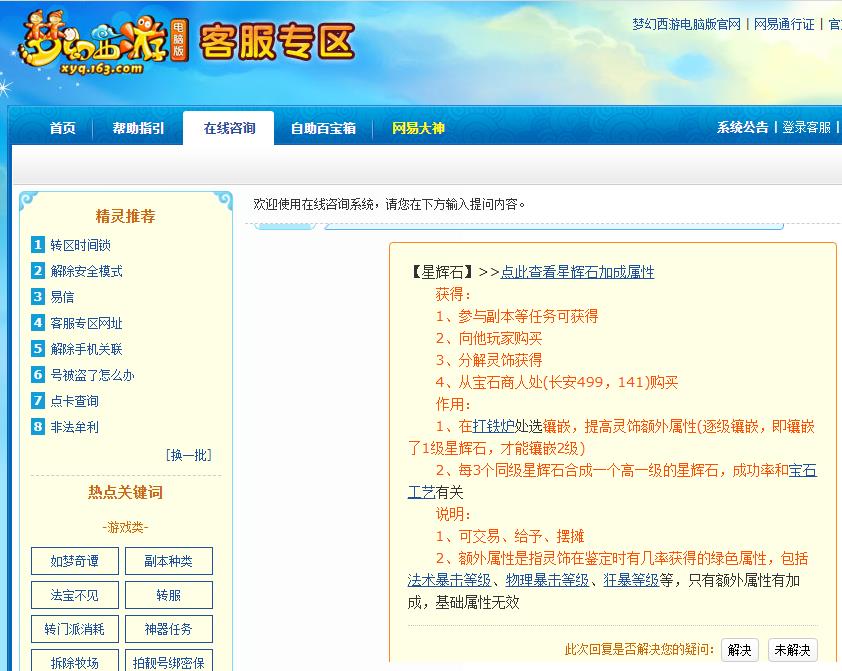
Task: Open the 客服专区网址 recommendation
Action: tap(86, 323)
